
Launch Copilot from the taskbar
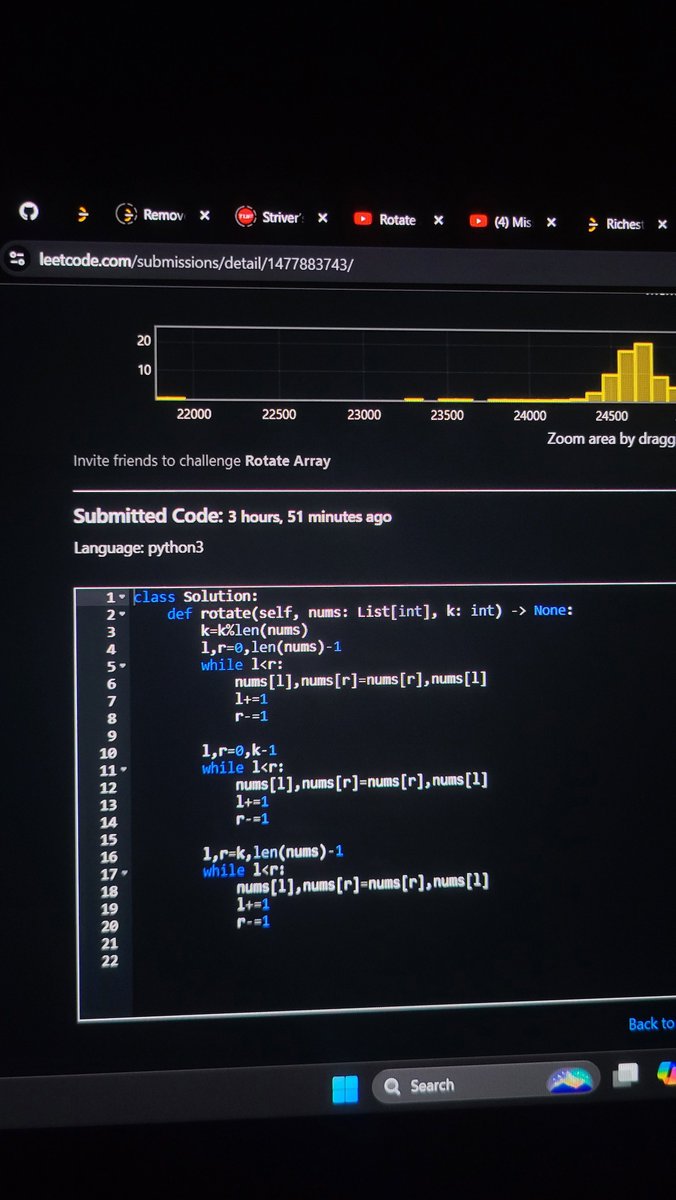tap(667, 1071)
